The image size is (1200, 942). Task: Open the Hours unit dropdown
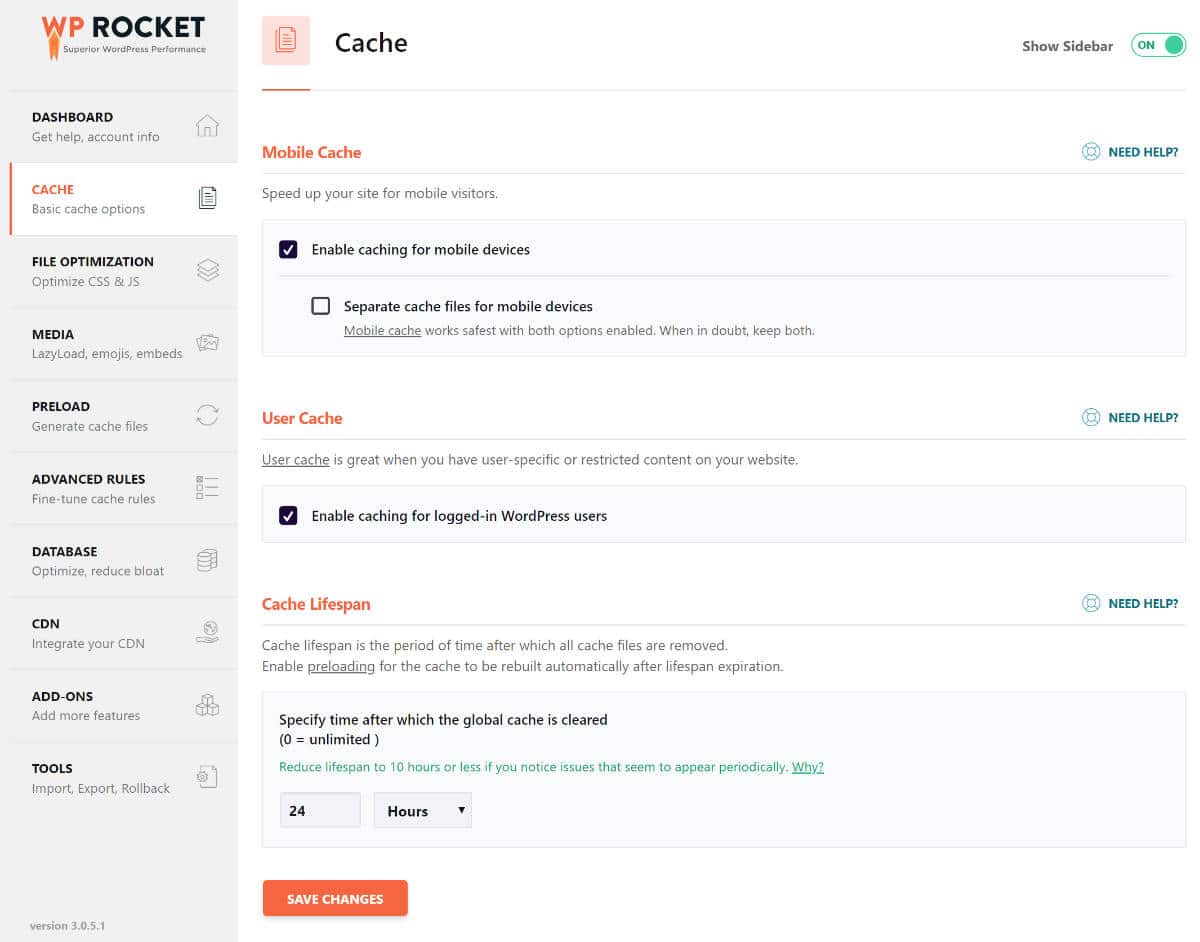click(422, 810)
